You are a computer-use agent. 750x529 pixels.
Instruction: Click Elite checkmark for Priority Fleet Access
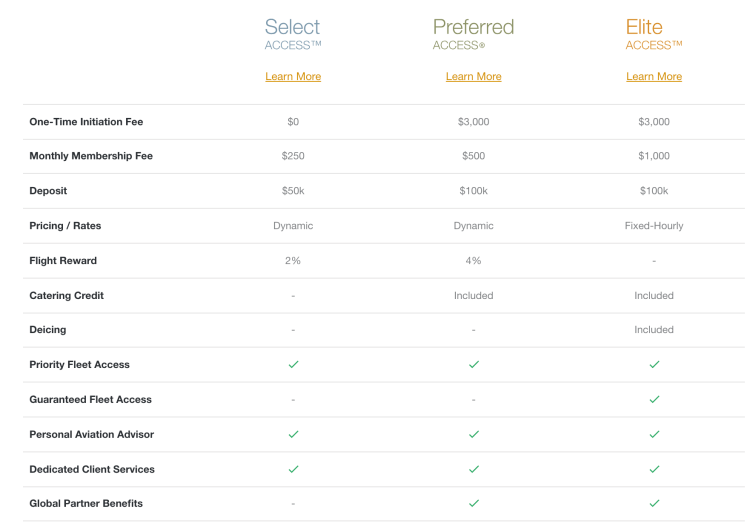[654, 365]
